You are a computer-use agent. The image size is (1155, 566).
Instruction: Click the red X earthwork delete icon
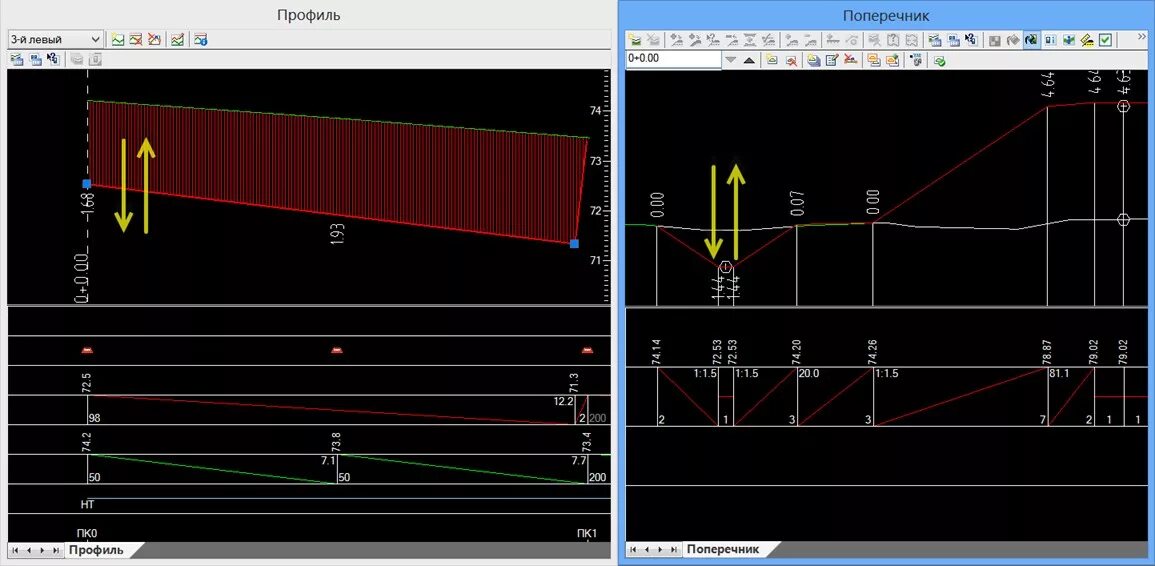(849, 60)
